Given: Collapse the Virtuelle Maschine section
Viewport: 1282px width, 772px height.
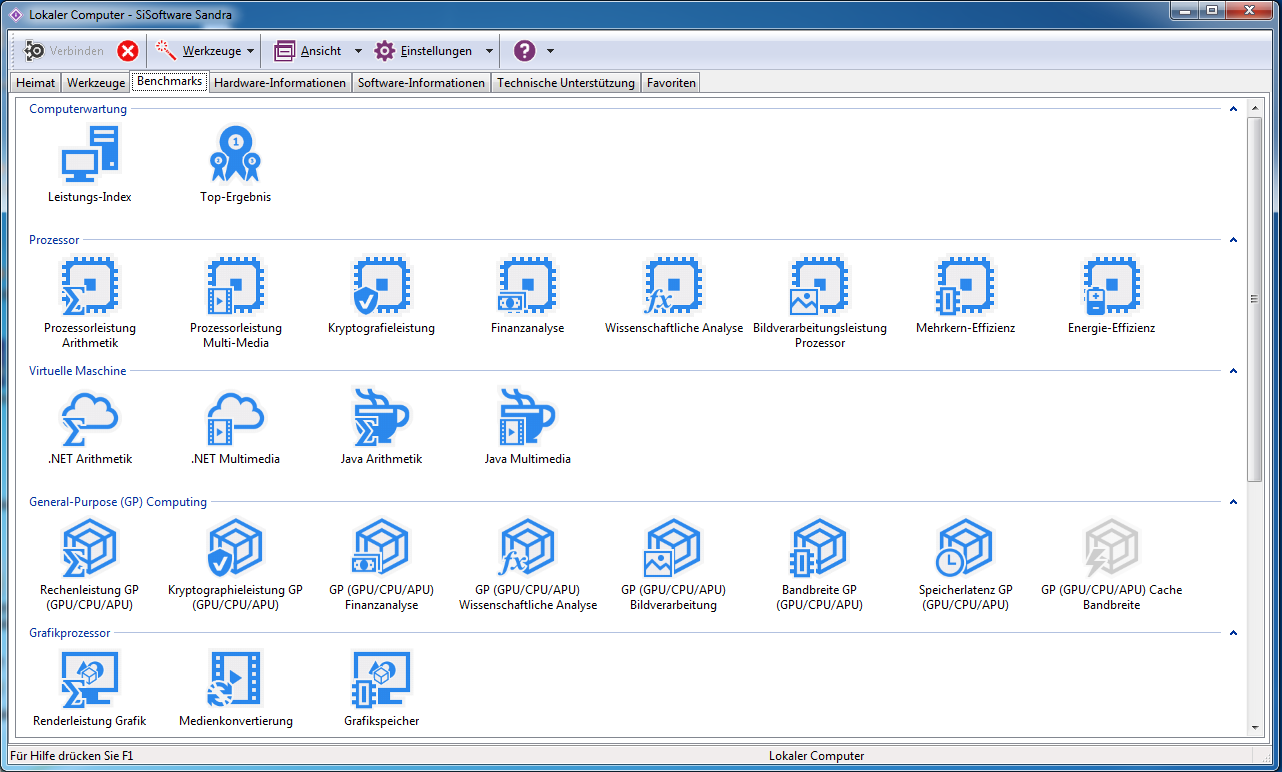Looking at the screenshot, I should click(1233, 371).
